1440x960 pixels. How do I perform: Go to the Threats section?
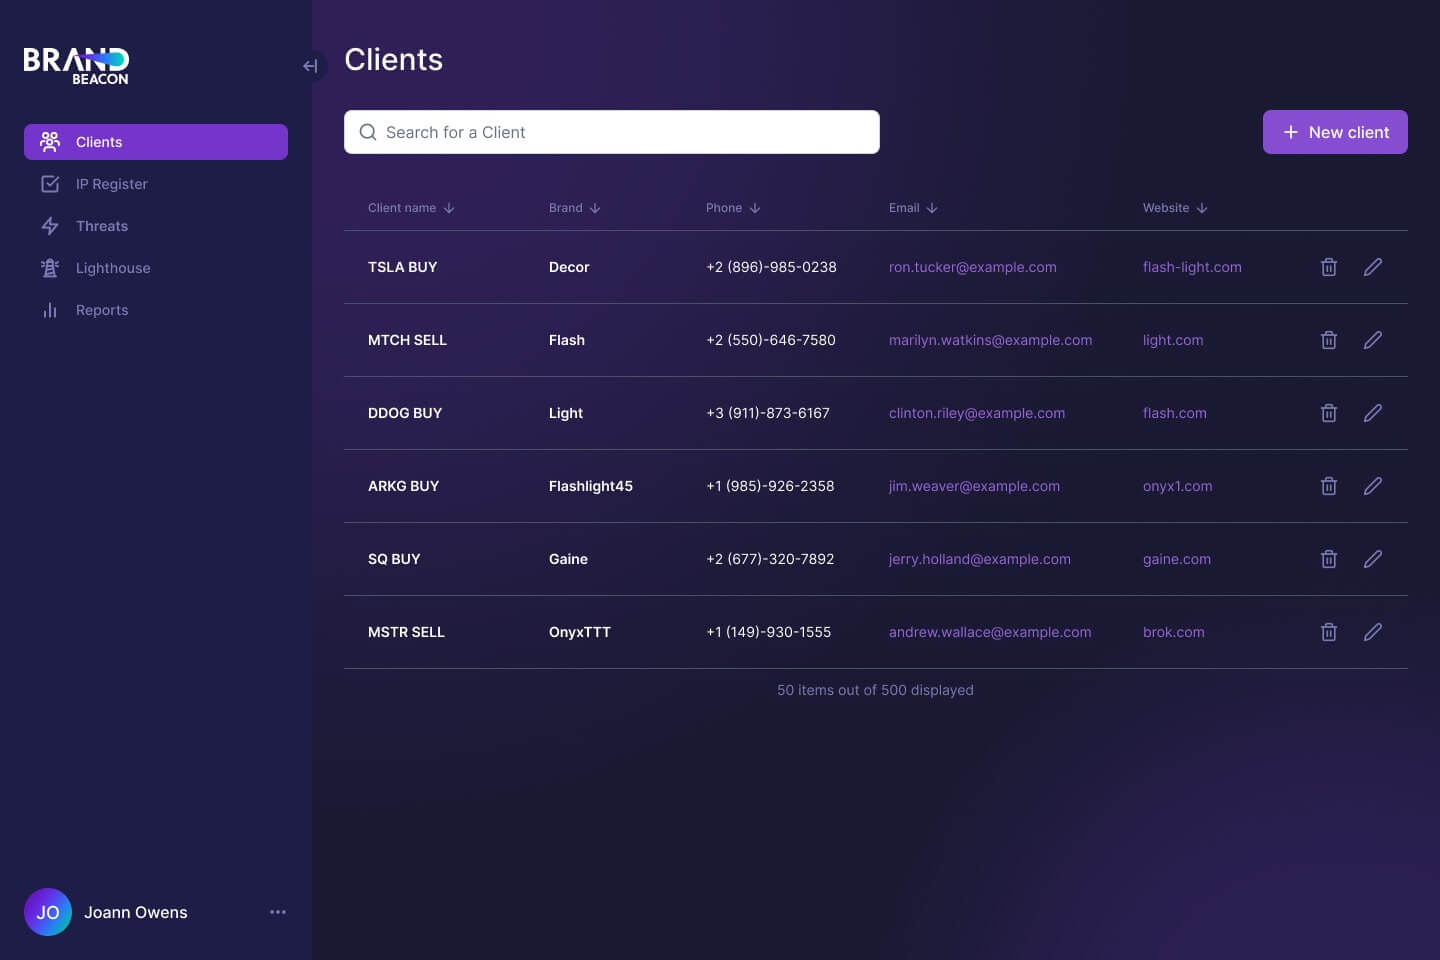pos(101,226)
